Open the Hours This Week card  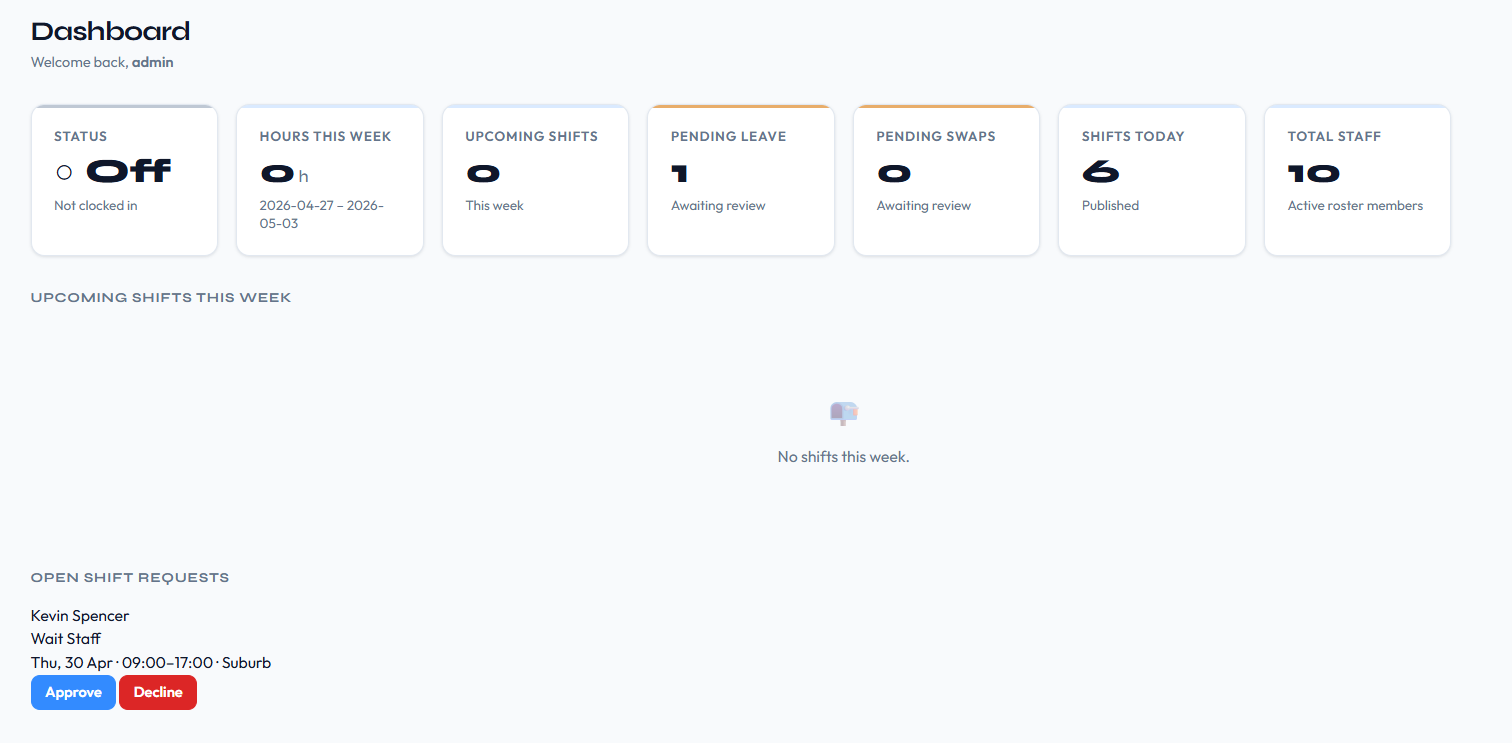330,180
